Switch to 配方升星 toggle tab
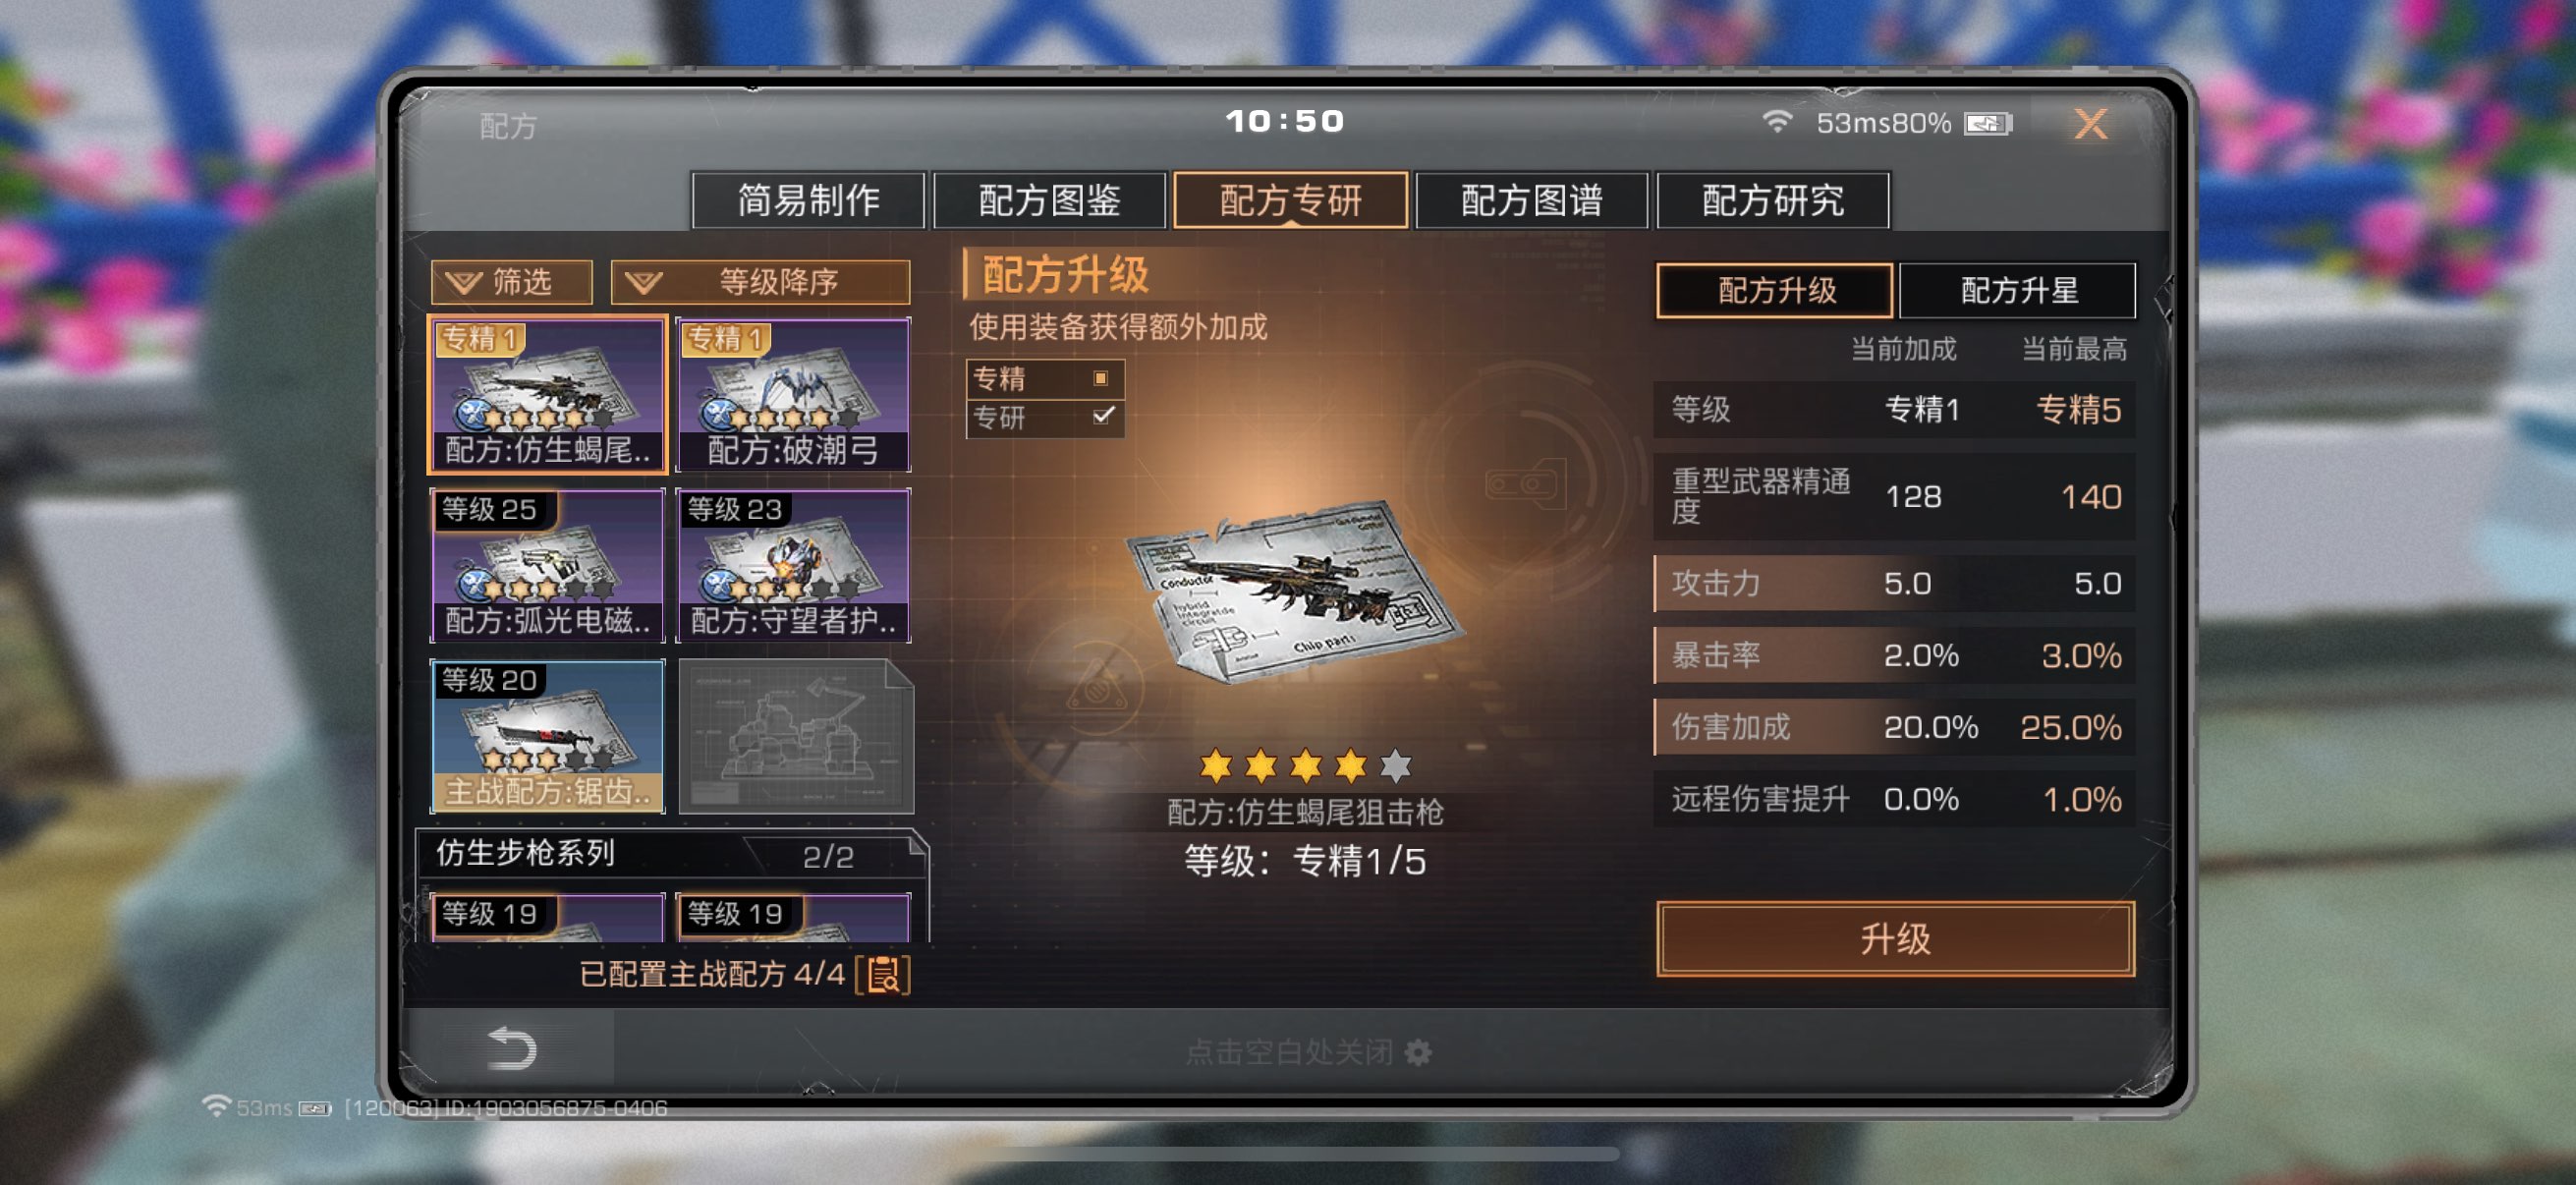Image resolution: width=2576 pixels, height=1185 pixels. [x=2018, y=290]
